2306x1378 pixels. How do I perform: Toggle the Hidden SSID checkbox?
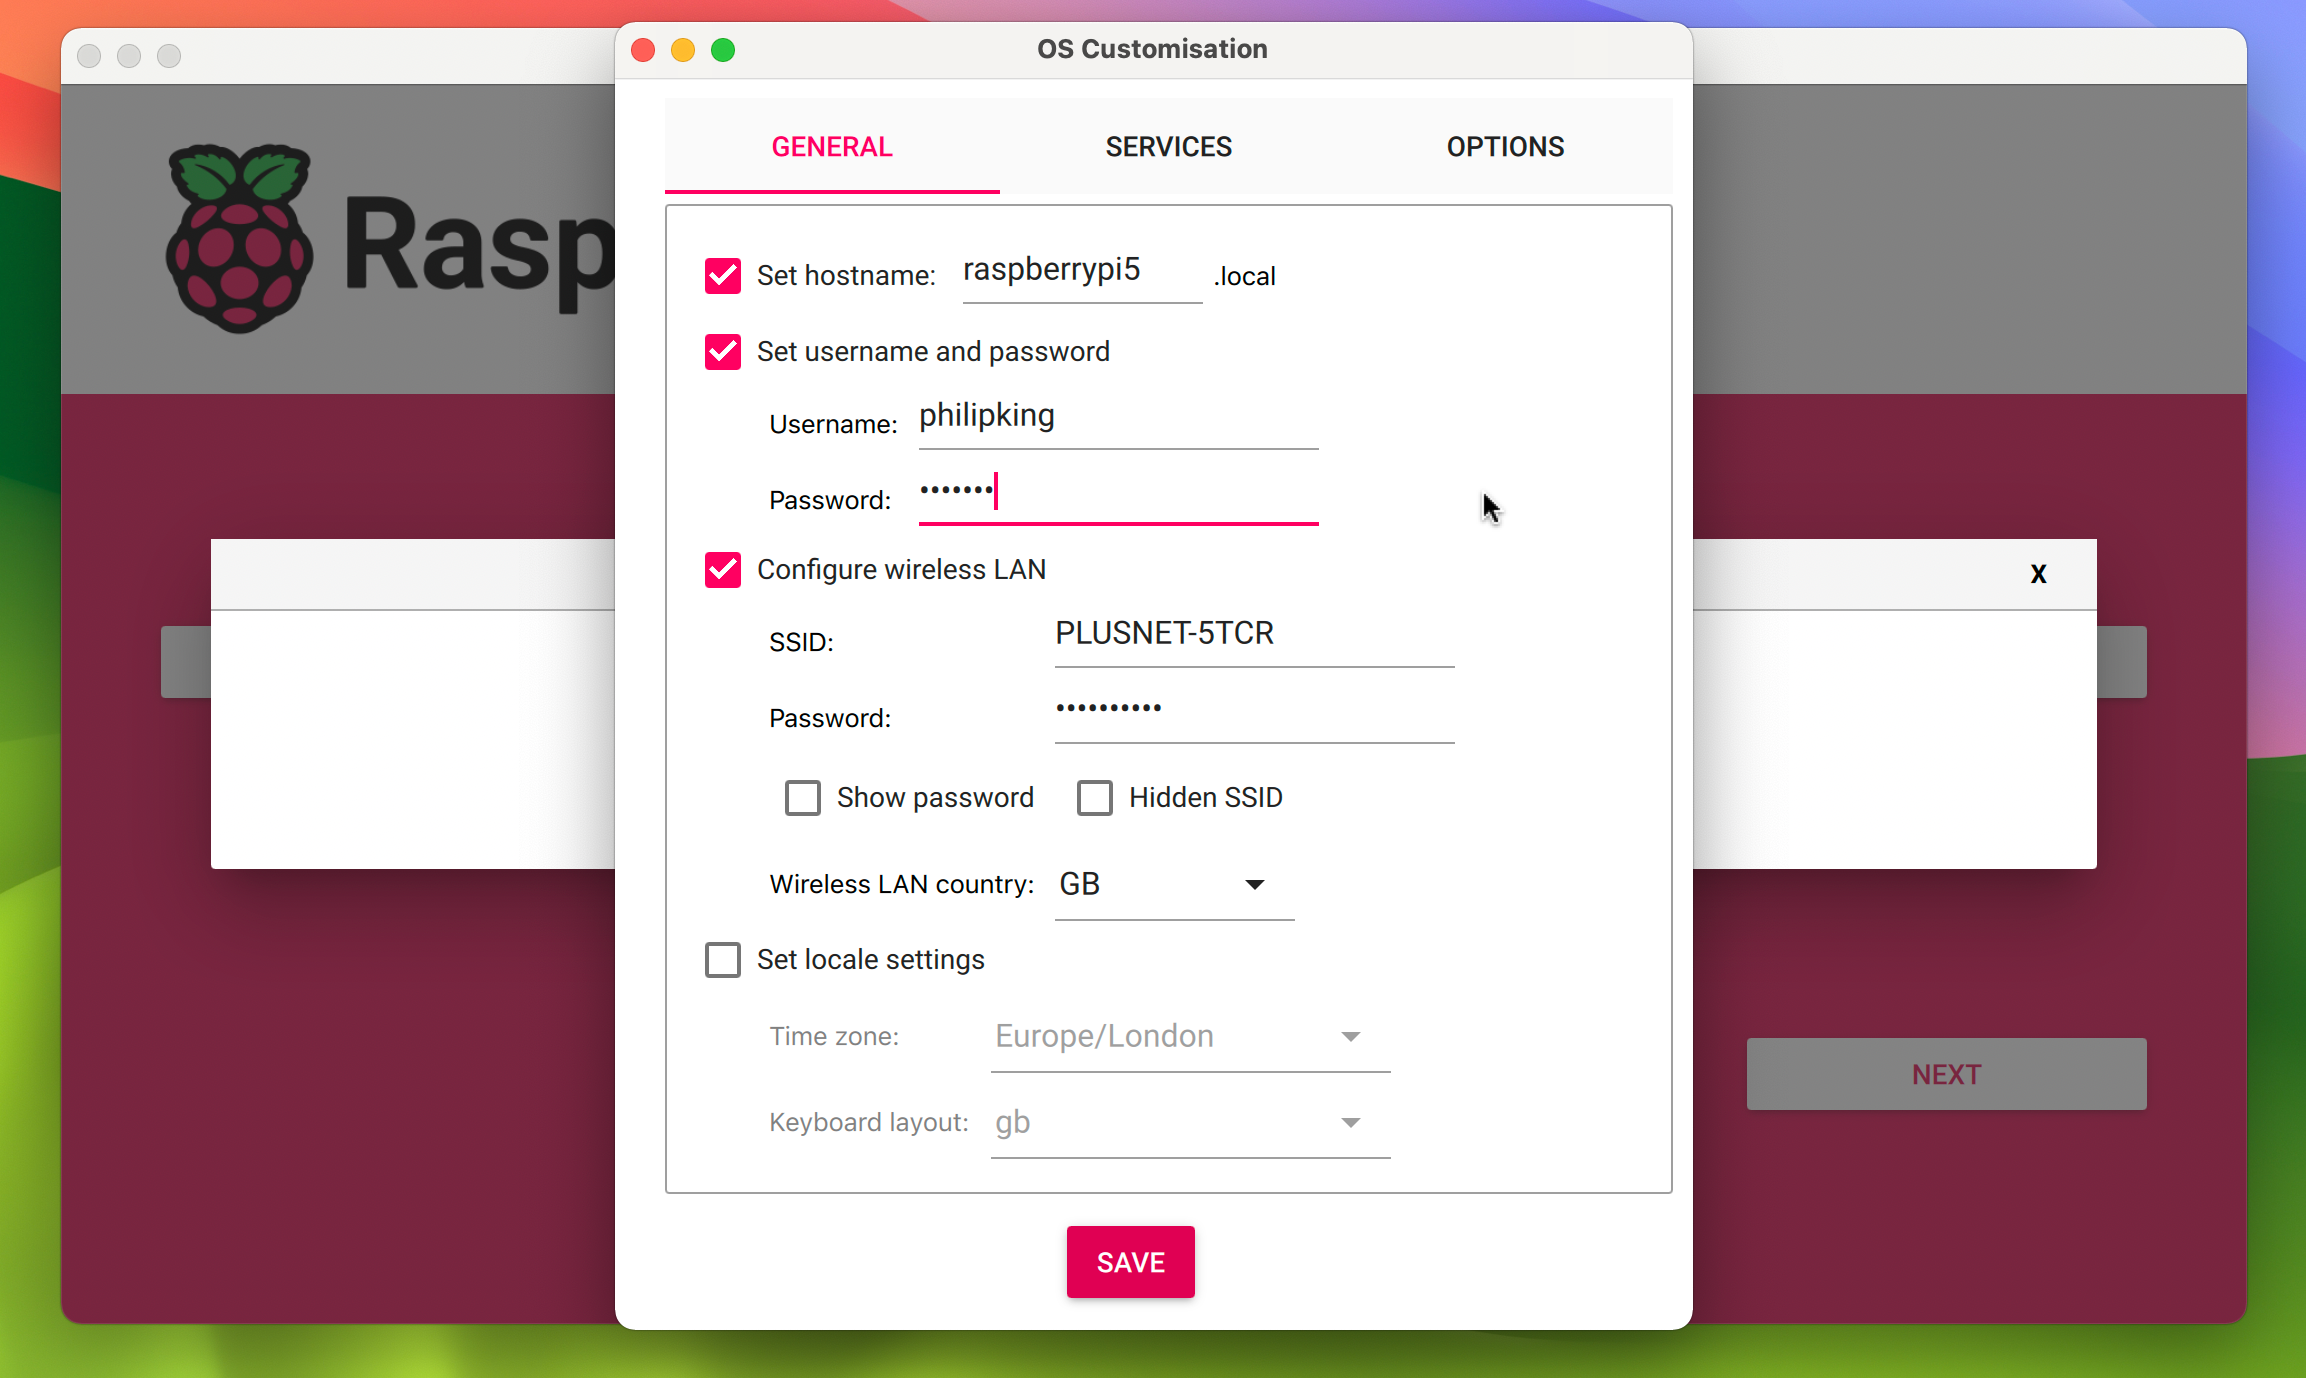pyautogui.click(x=1096, y=797)
